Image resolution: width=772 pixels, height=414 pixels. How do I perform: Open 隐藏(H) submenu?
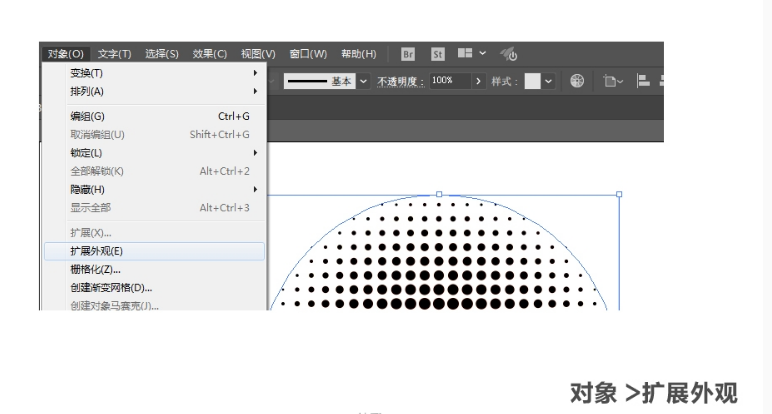(155, 189)
